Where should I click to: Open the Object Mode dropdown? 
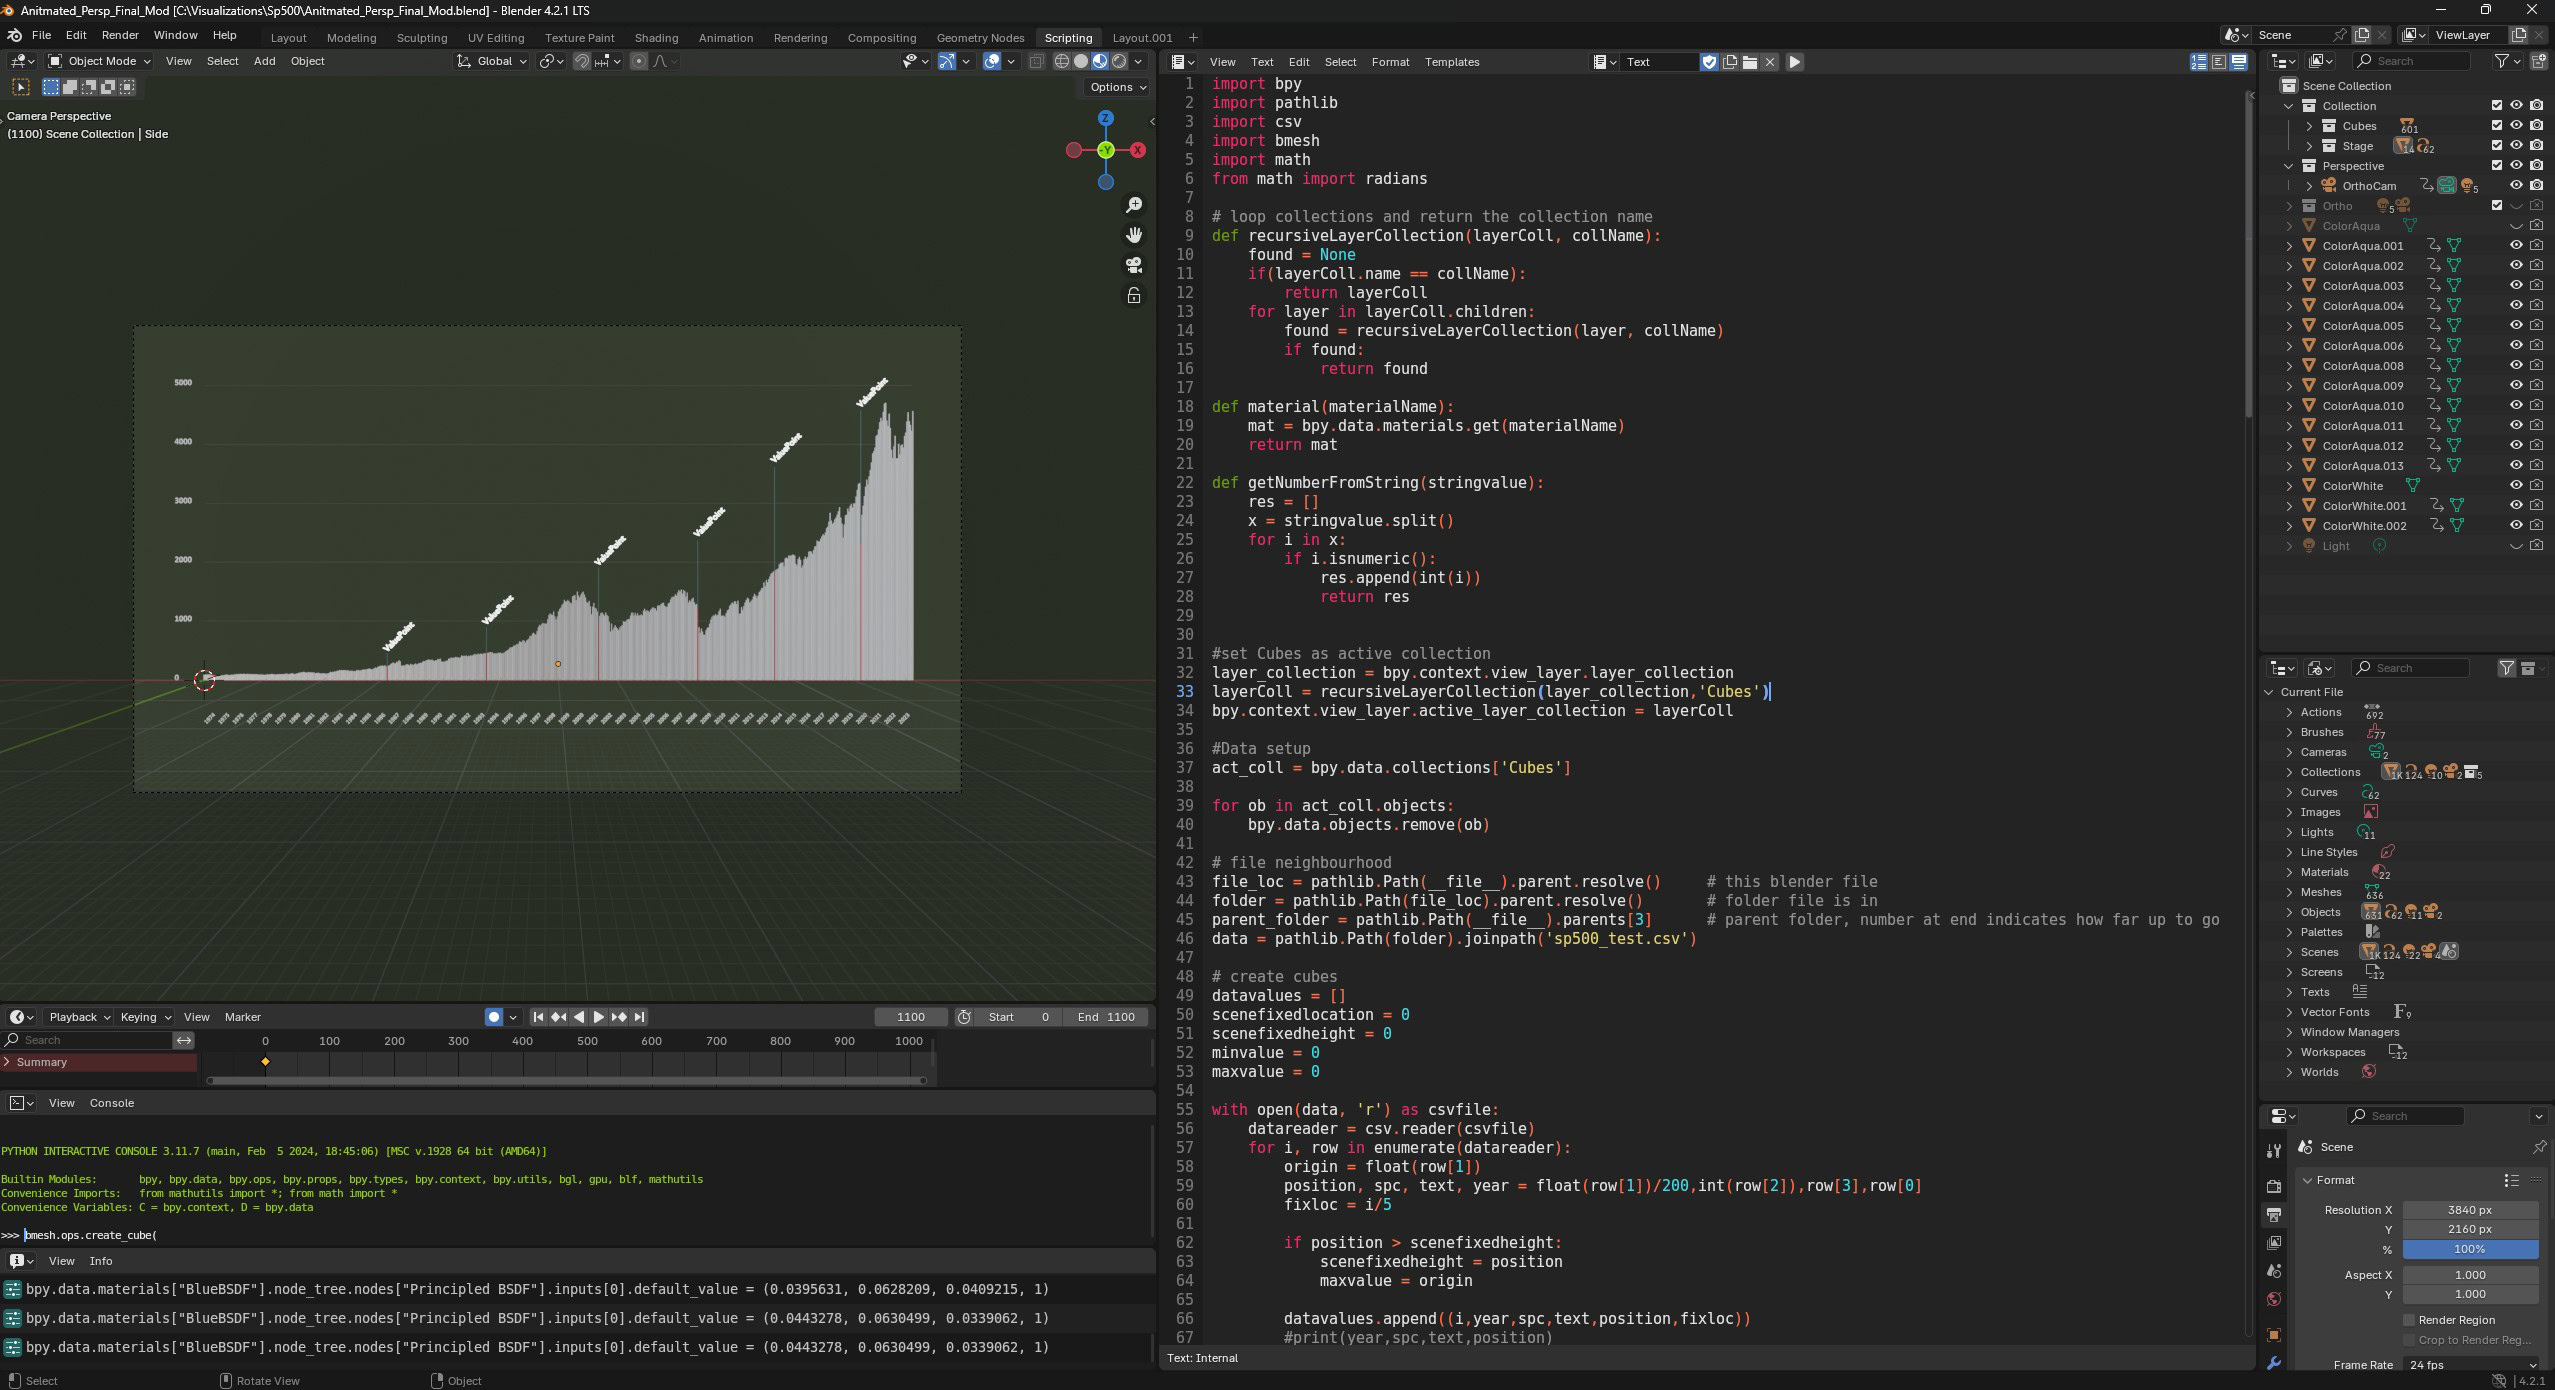[x=100, y=61]
